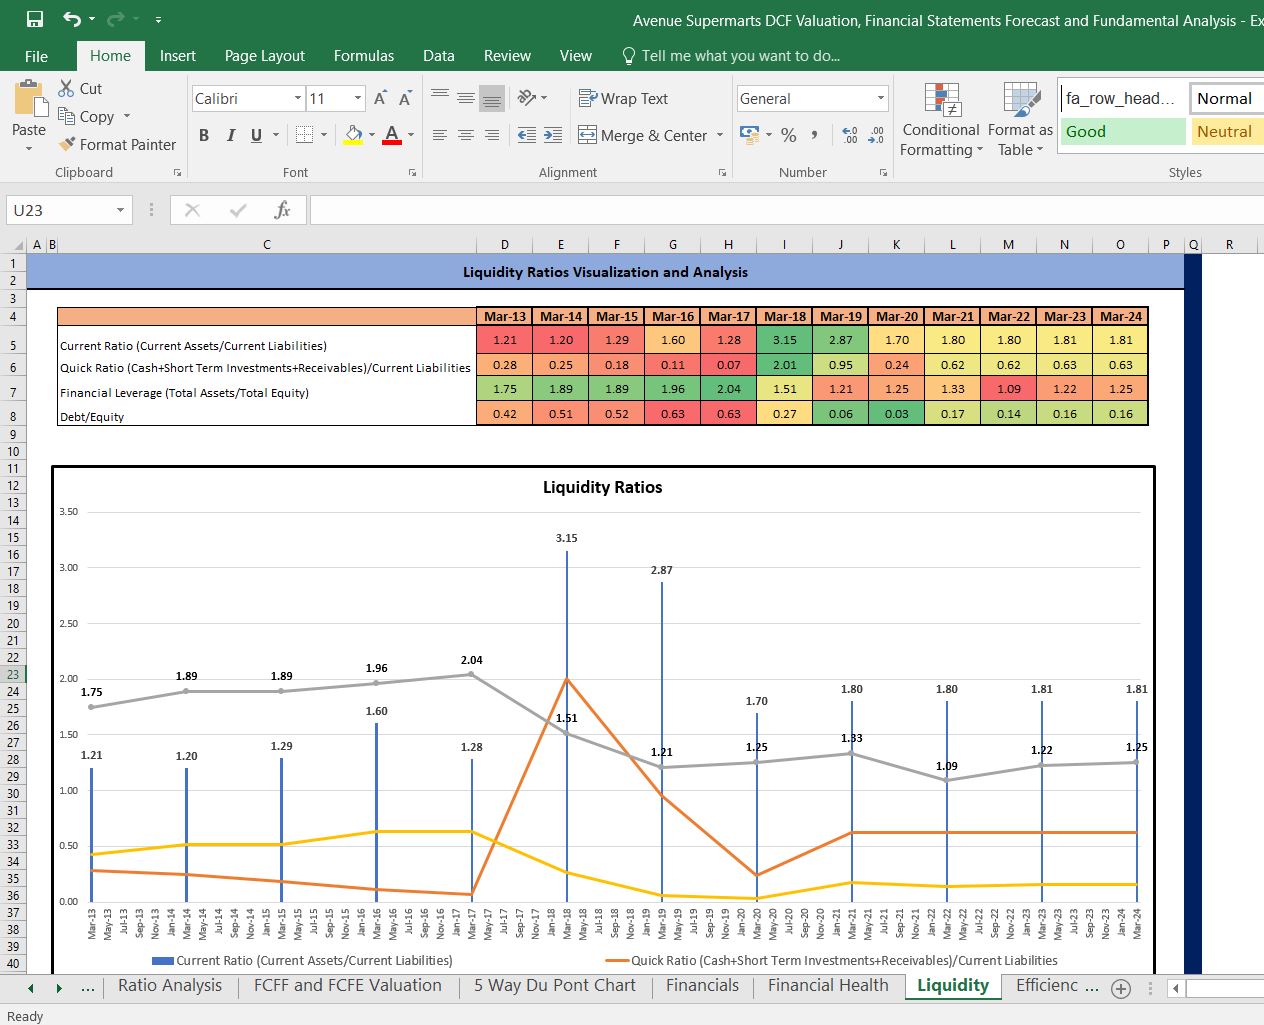Open the Review ribbon tab

(507, 56)
